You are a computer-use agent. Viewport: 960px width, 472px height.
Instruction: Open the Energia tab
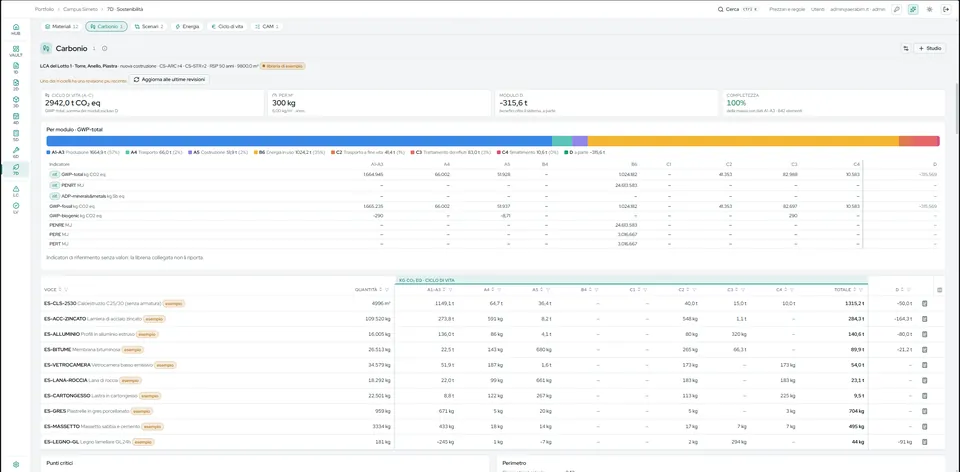click(x=187, y=27)
